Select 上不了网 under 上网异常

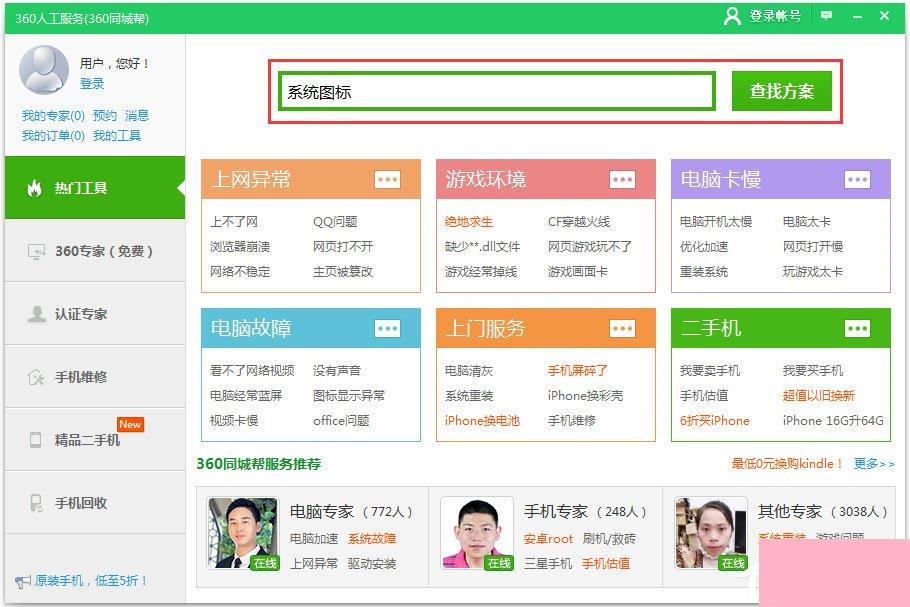pos(234,222)
